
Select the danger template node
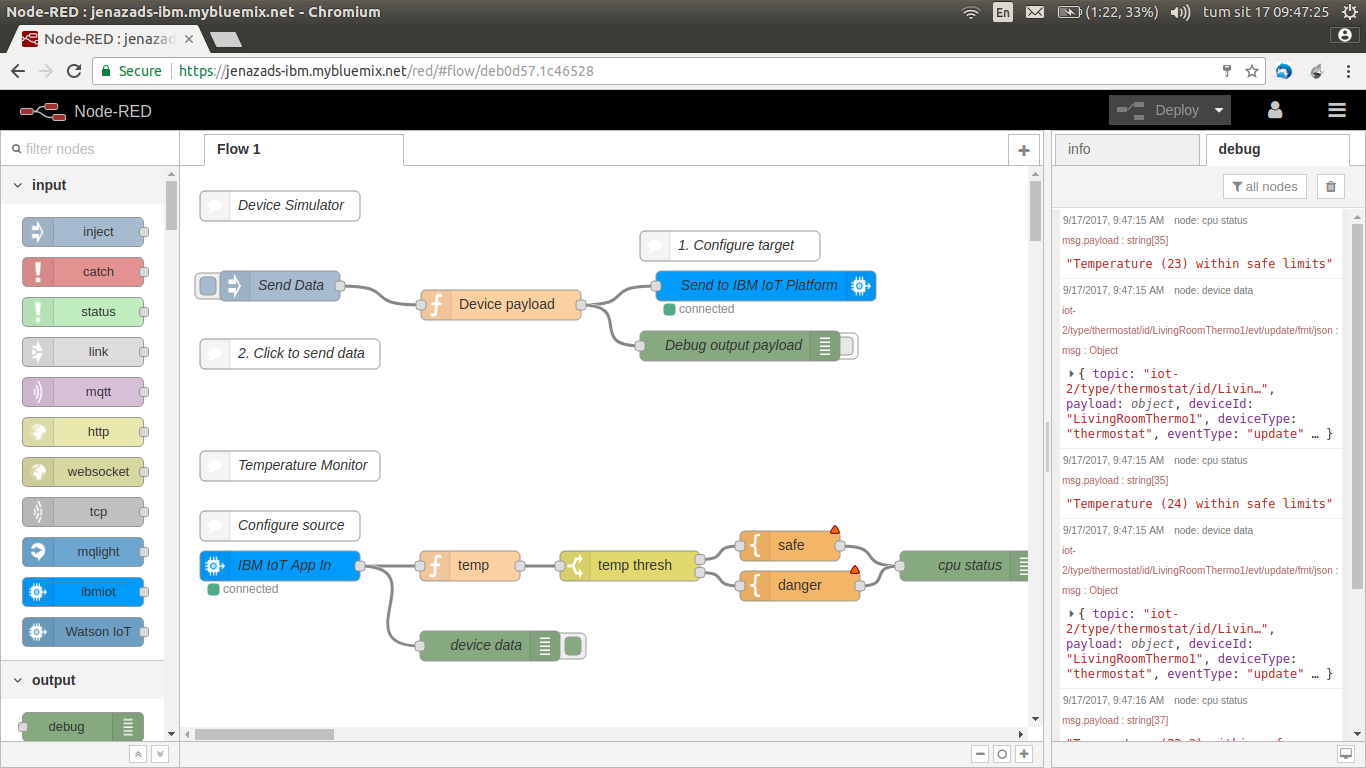tap(800, 586)
